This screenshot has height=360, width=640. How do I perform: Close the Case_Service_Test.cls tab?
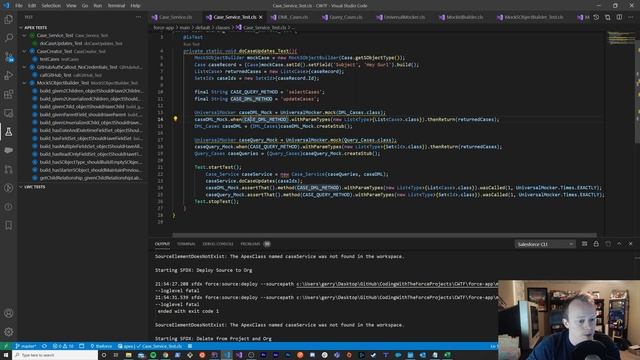(261, 17)
